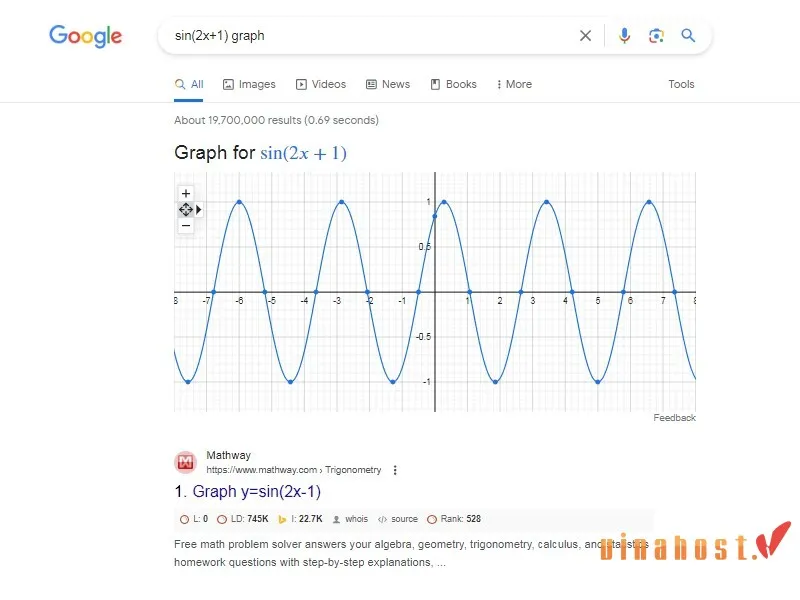Start voice search with the microphone icon
800x600 pixels.
(625, 36)
